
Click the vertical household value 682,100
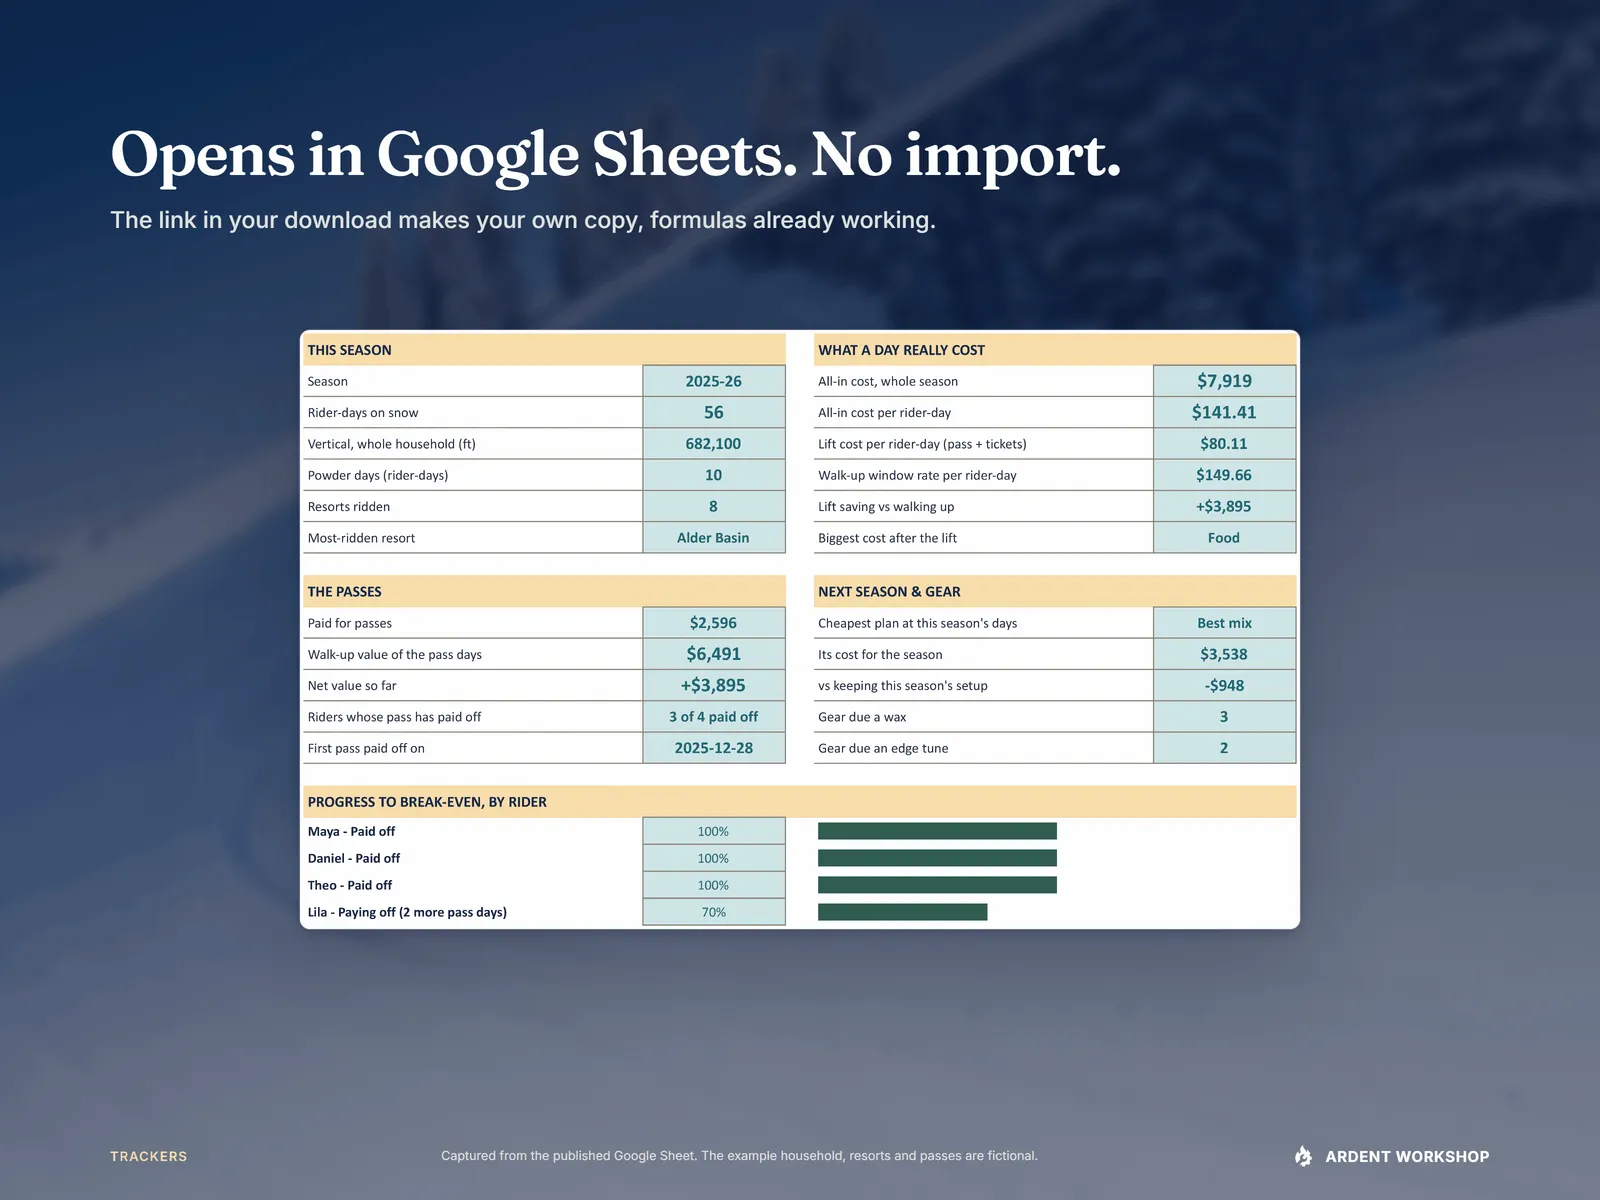(x=714, y=444)
